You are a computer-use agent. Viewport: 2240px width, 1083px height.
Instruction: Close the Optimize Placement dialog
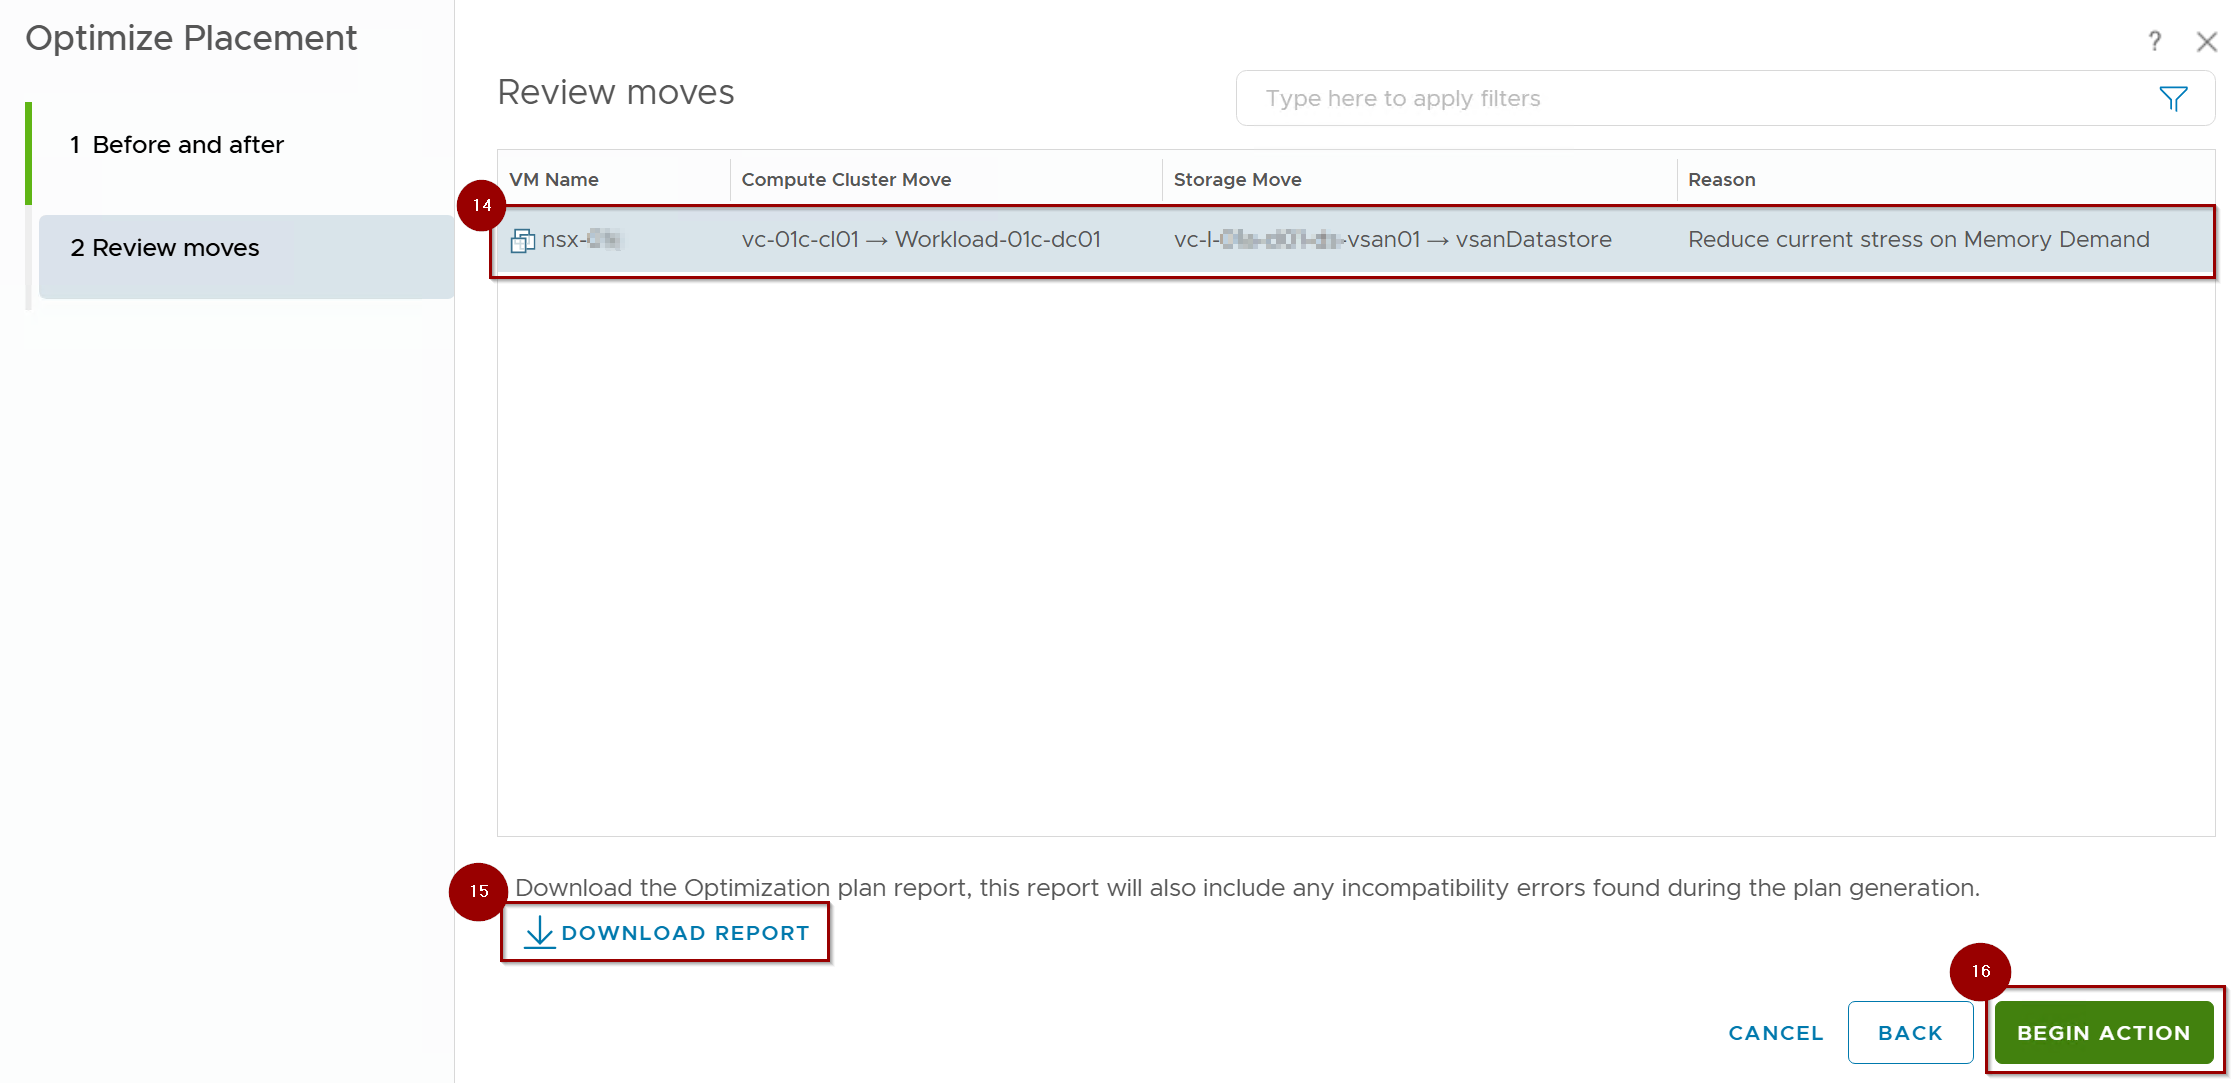point(2206,41)
